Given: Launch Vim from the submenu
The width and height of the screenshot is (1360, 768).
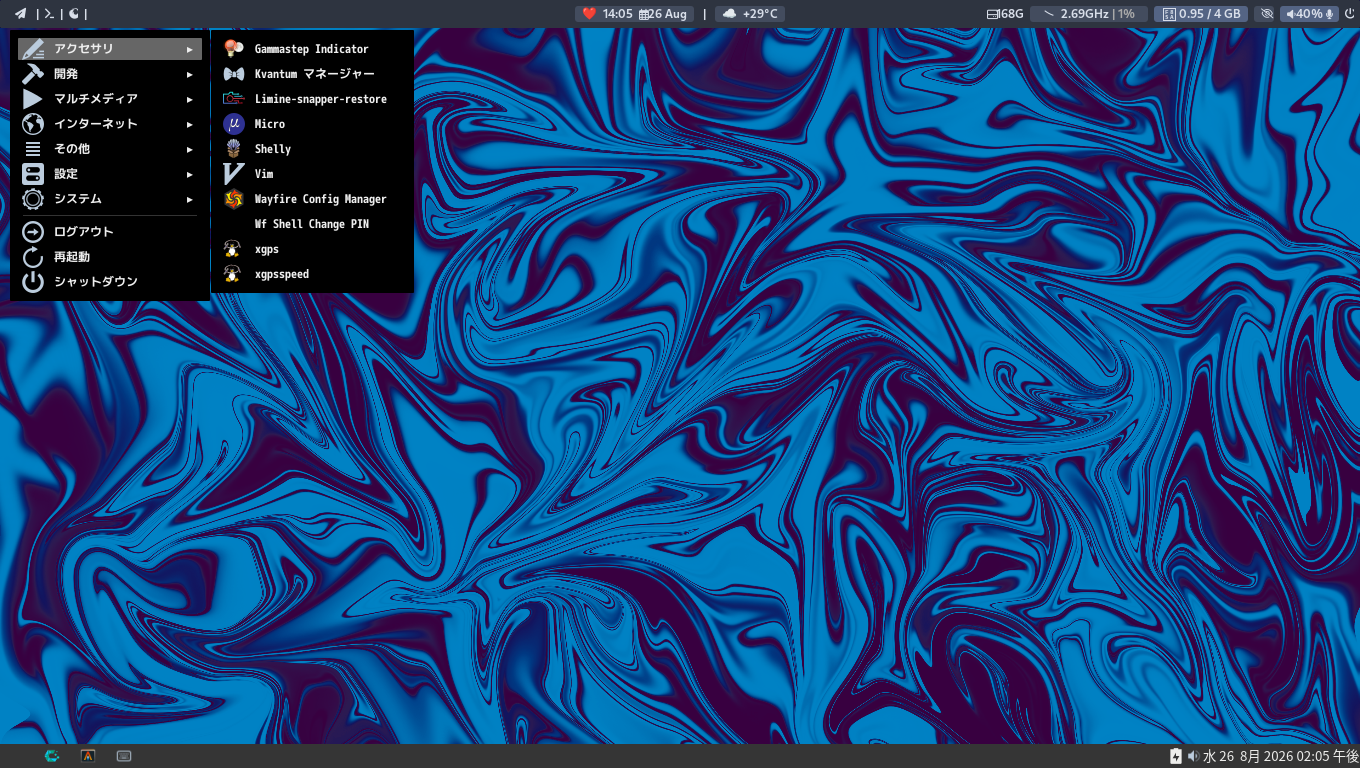Looking at the screenshot, I should click(x=312, y=174).
